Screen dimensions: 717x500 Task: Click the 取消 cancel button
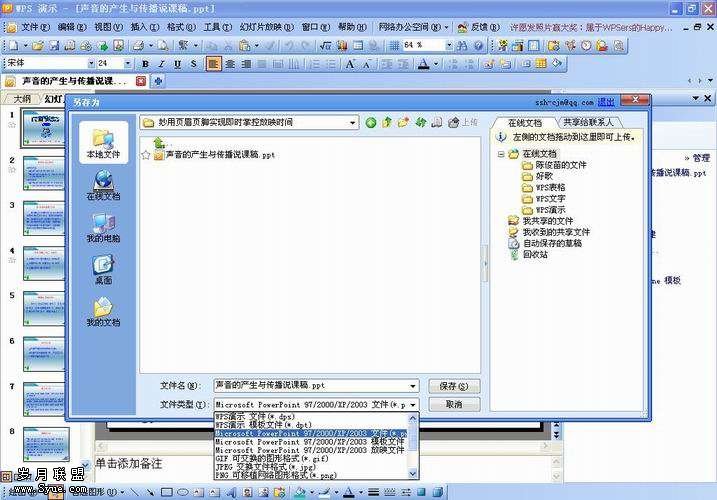pyautogui.click(x=454, y=404)
